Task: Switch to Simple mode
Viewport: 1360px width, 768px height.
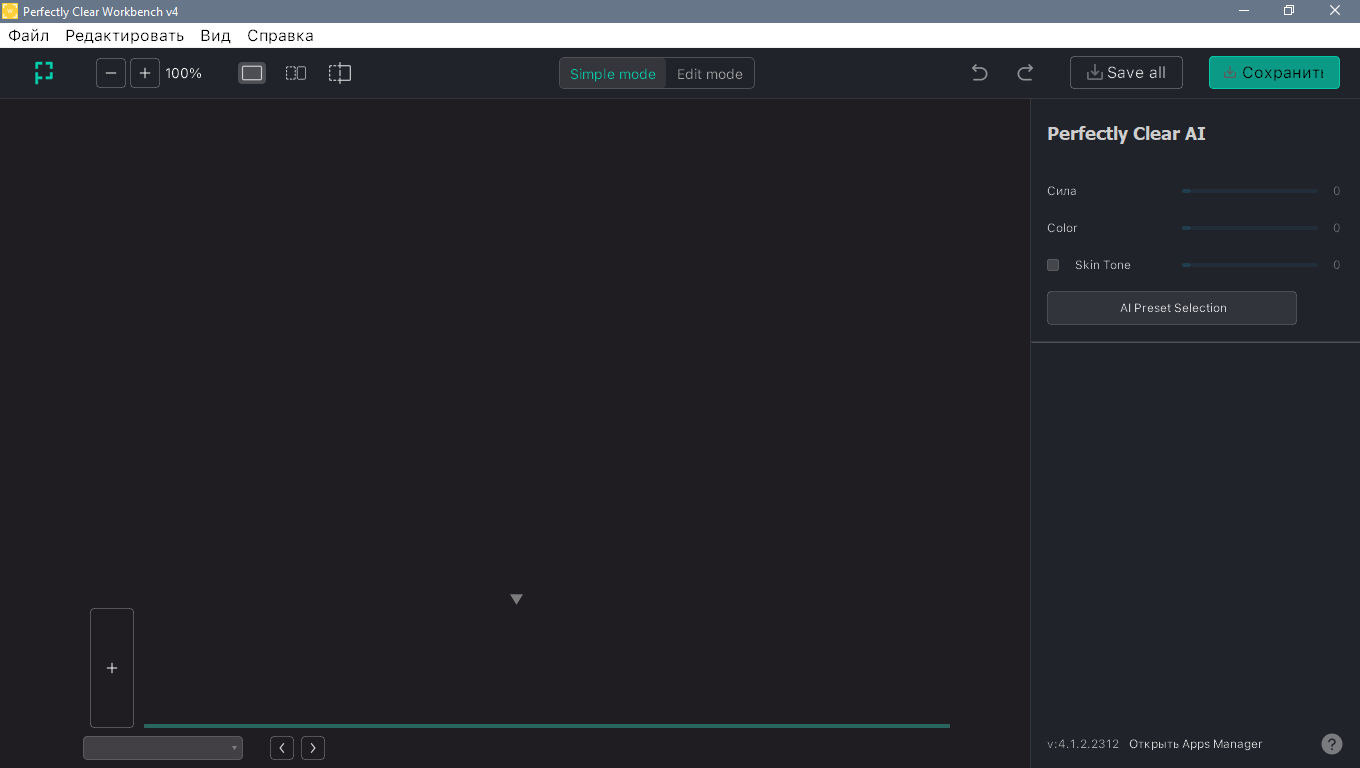Action: pos(612,74)
